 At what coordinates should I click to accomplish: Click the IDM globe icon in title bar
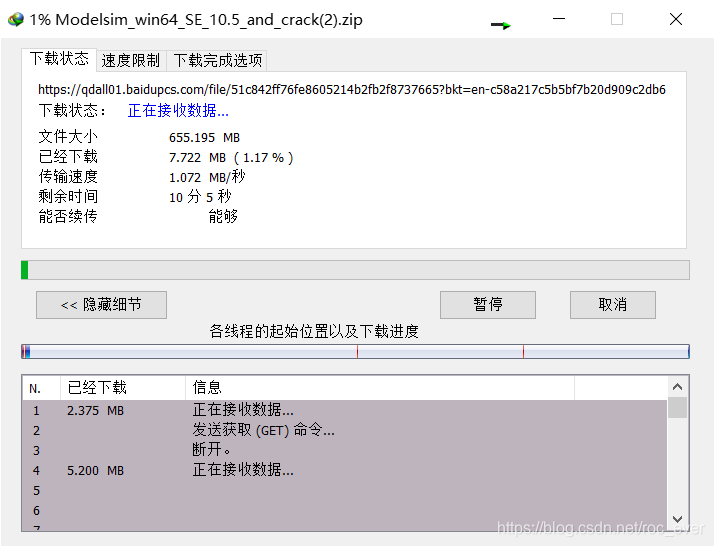coord(16,20)
